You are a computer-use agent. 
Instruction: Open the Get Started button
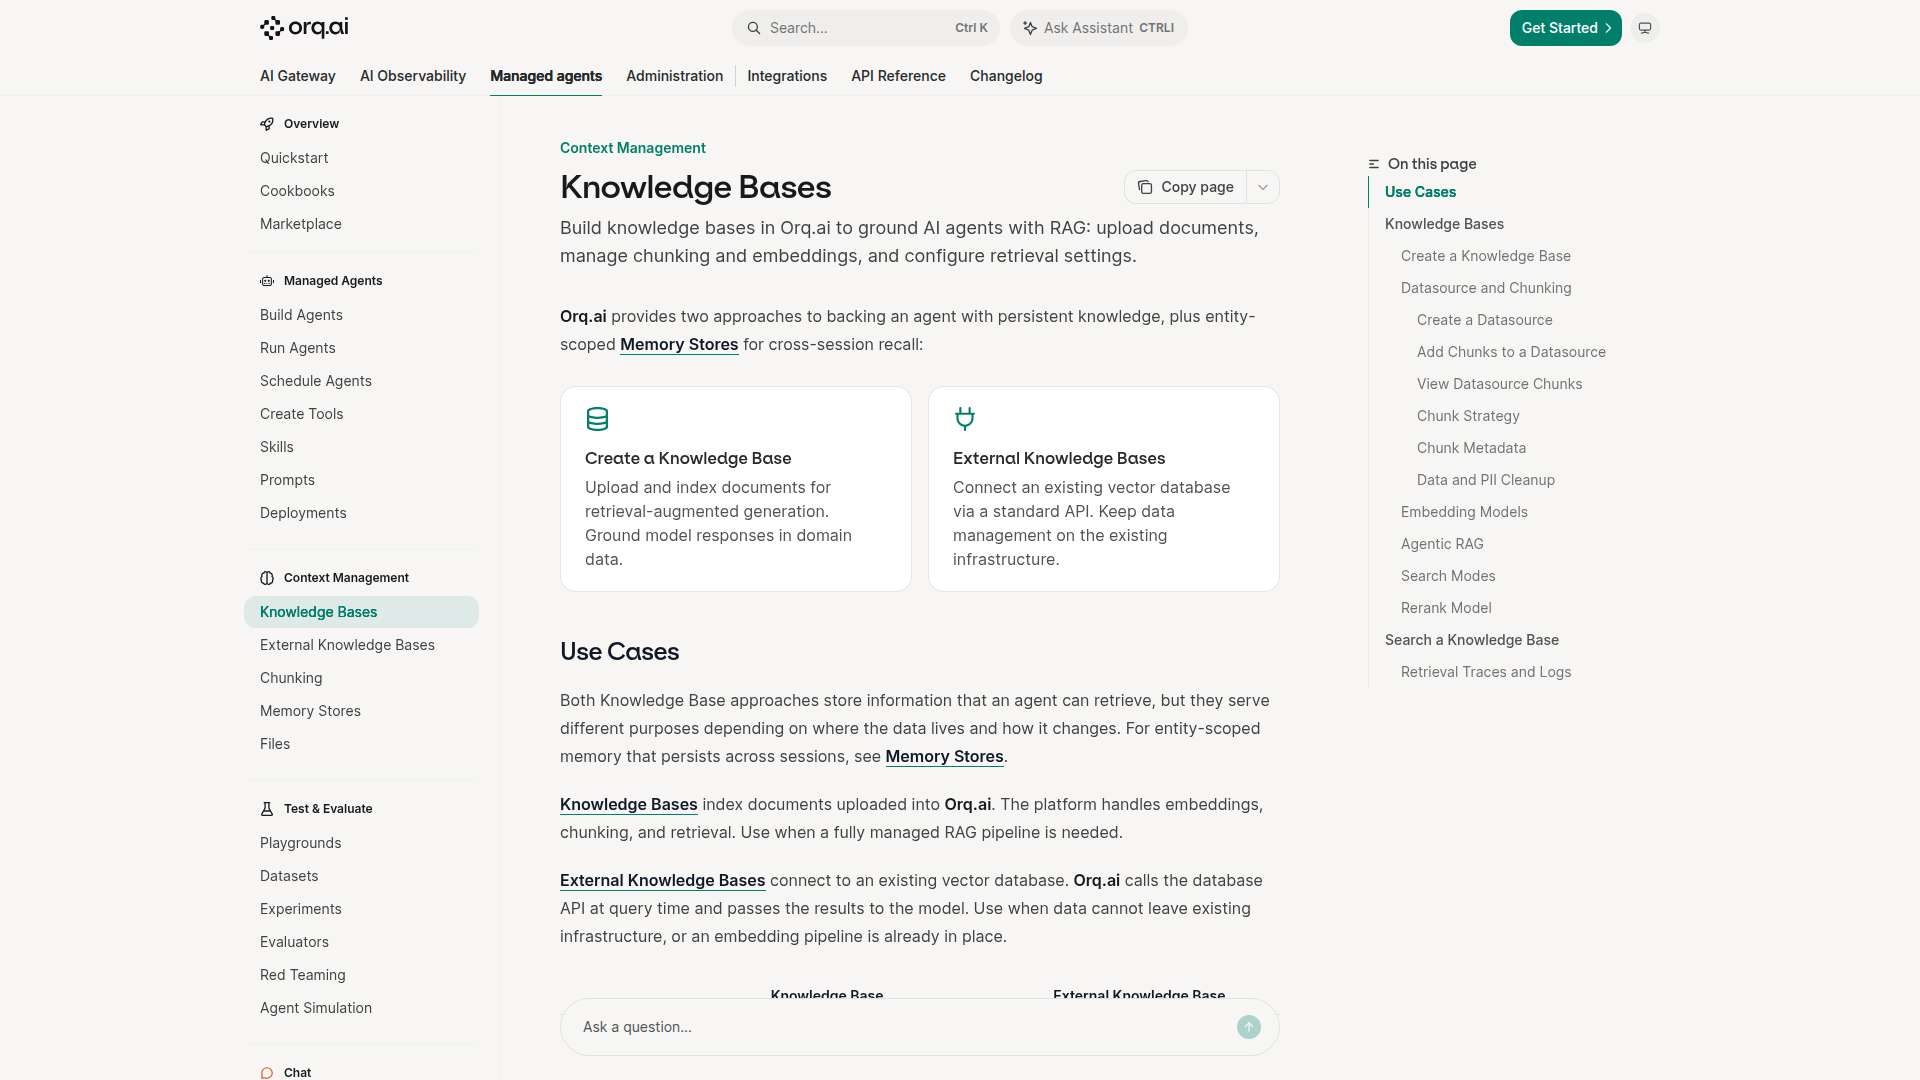coord(1565,28)
